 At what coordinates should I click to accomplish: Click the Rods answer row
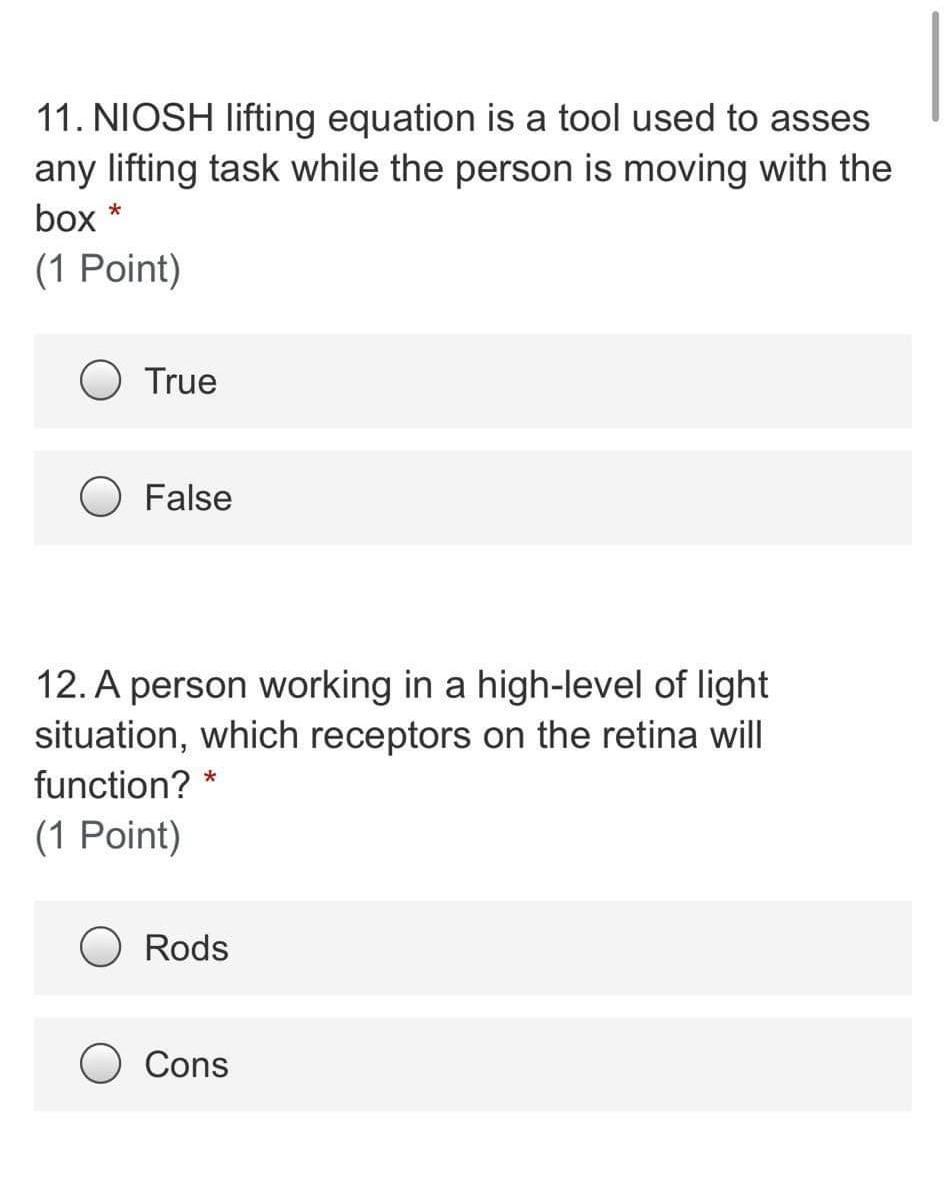tap(473, 947)
